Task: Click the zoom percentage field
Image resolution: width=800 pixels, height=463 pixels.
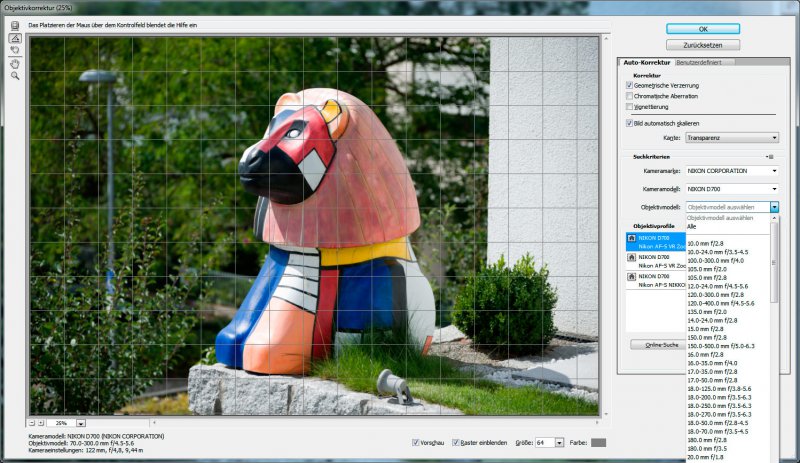Action: tap(62, 423)
